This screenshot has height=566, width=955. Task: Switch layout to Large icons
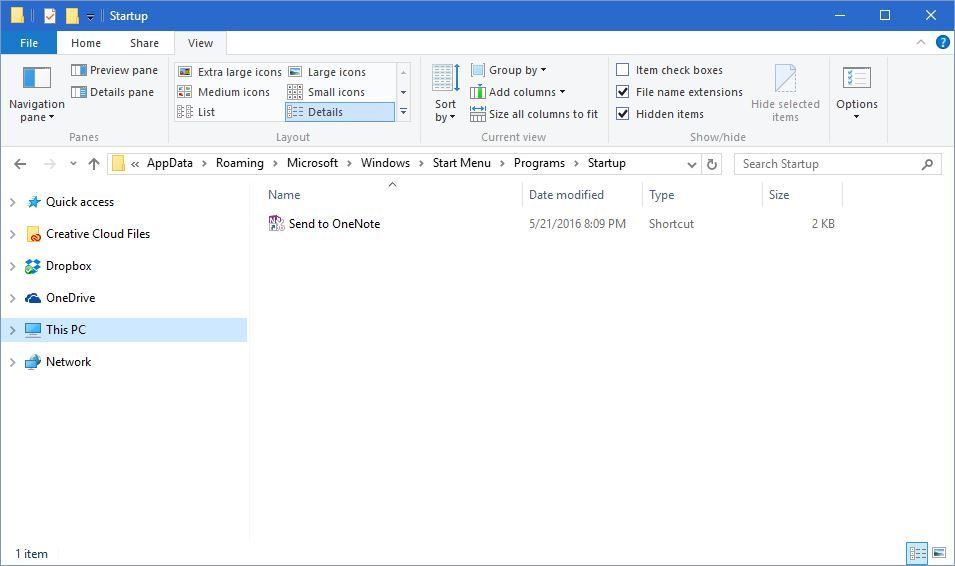[x=327, y=72]
